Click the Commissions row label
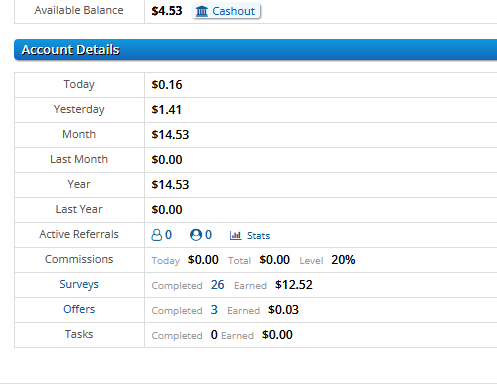This screenshot has height=392, width=497. [79, 259]
